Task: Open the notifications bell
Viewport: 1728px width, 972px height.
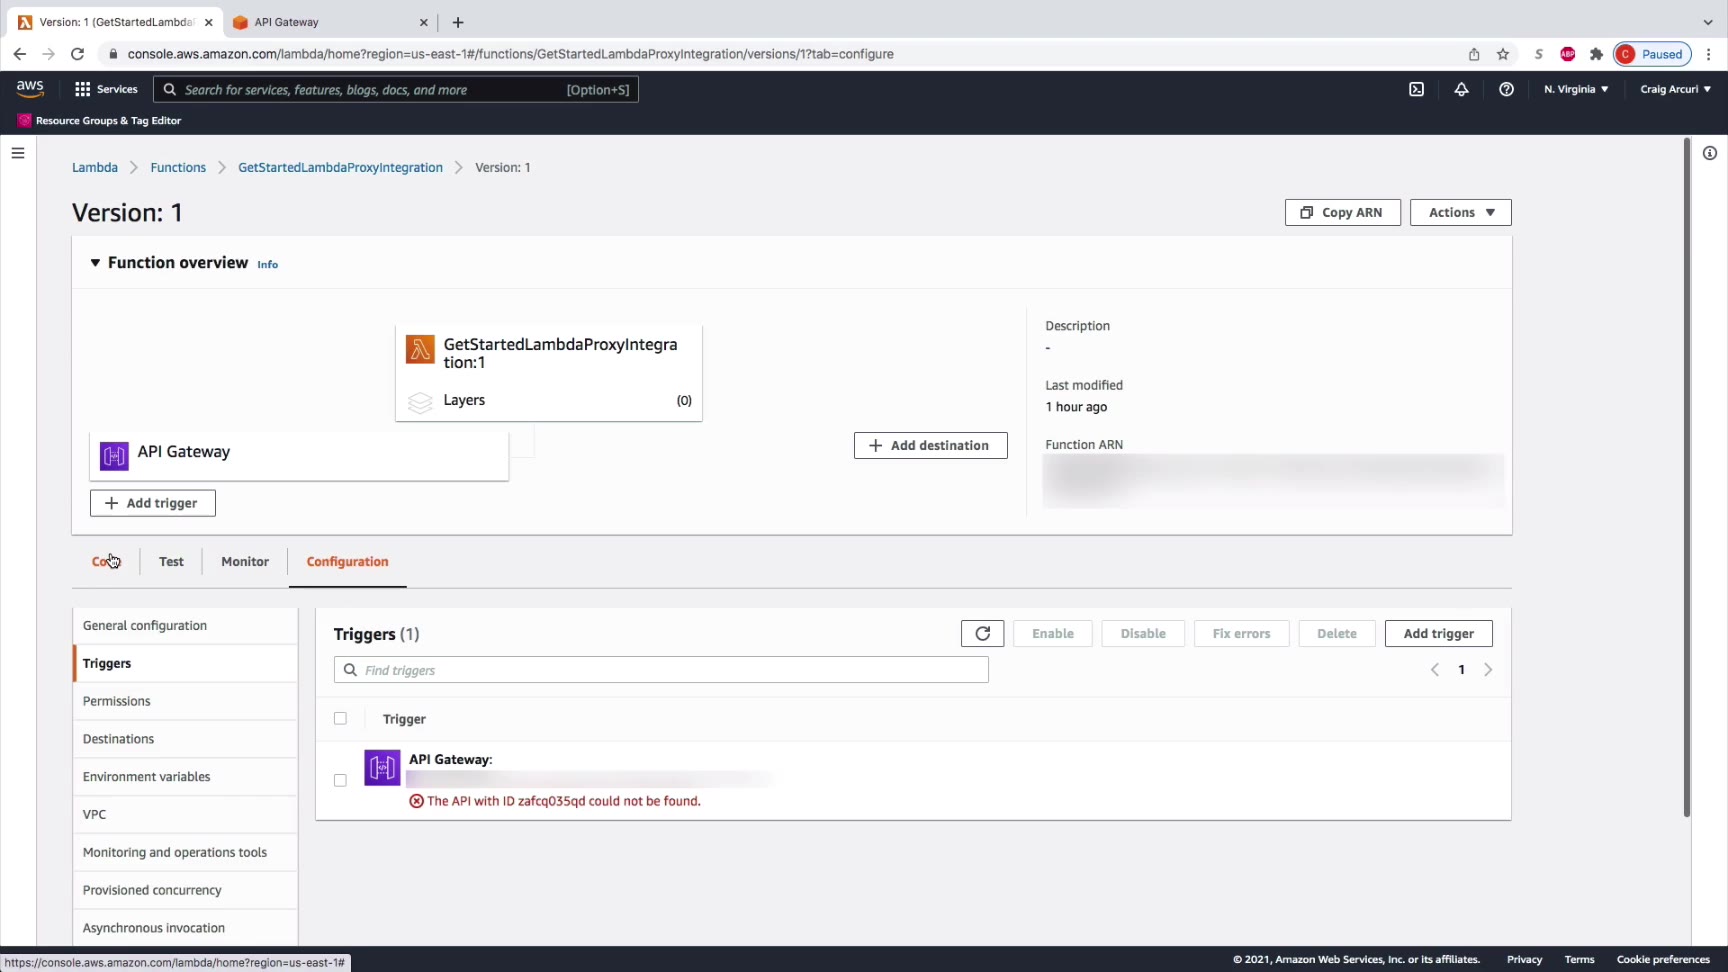Action: pos(1461,89)
